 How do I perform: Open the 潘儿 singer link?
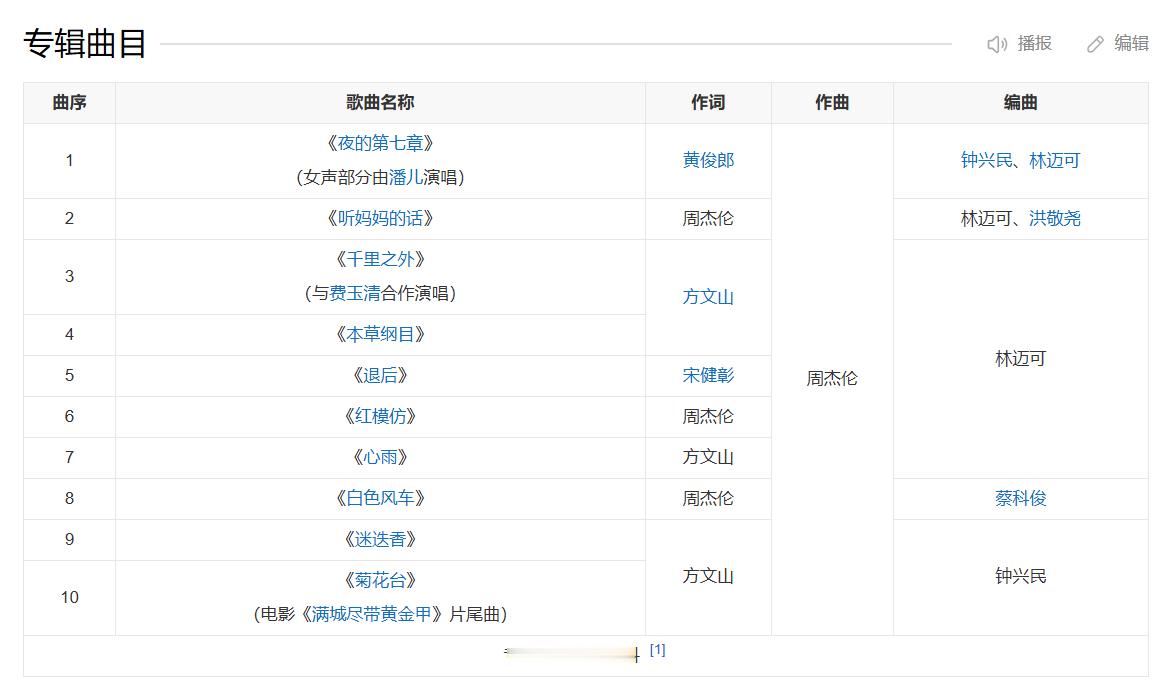click(x=406, y=177)
